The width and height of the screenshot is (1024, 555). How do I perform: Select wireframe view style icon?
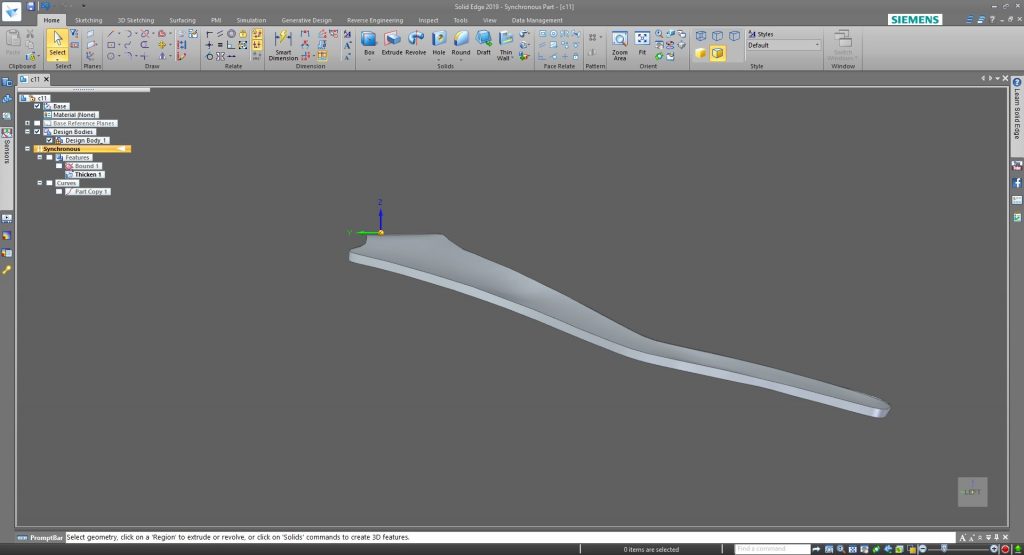701,36
